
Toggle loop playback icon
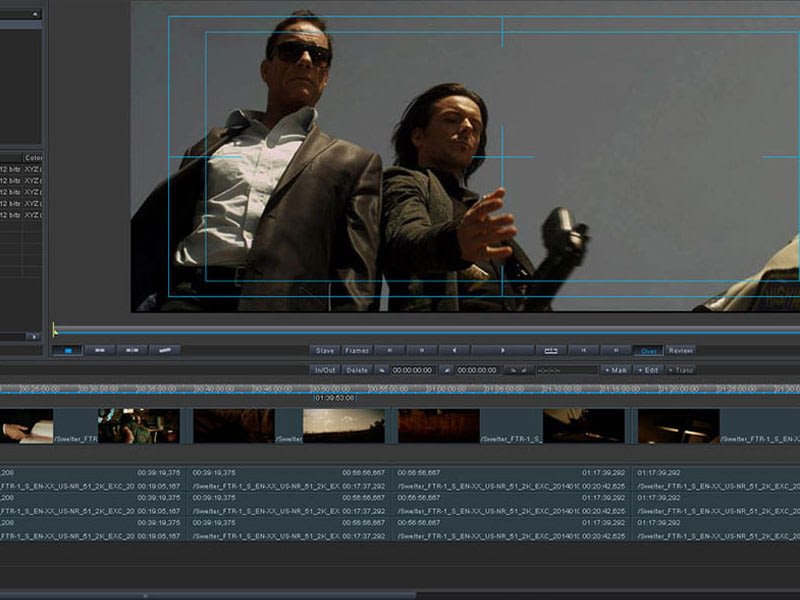[x=551, y=351]
